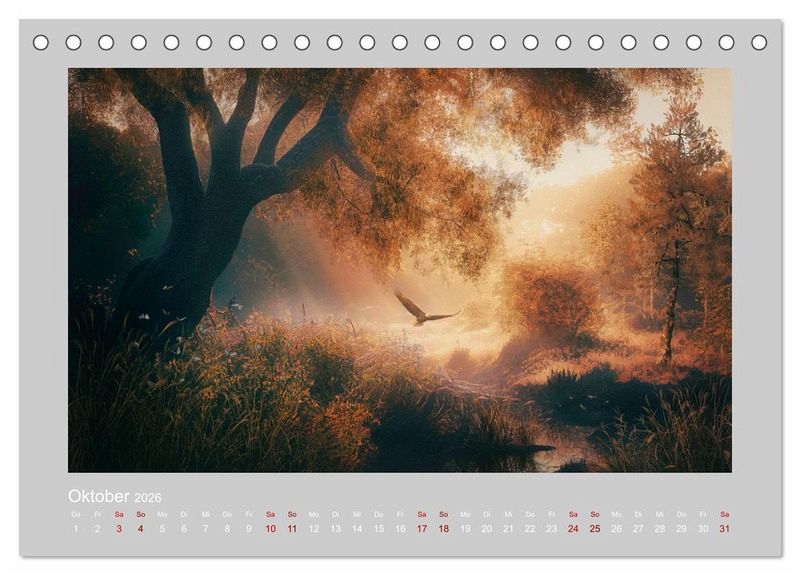This screenshot has height=575, width=800.
Task: Select date 19 in the calendar row
Action: click(x=465, y=529)
